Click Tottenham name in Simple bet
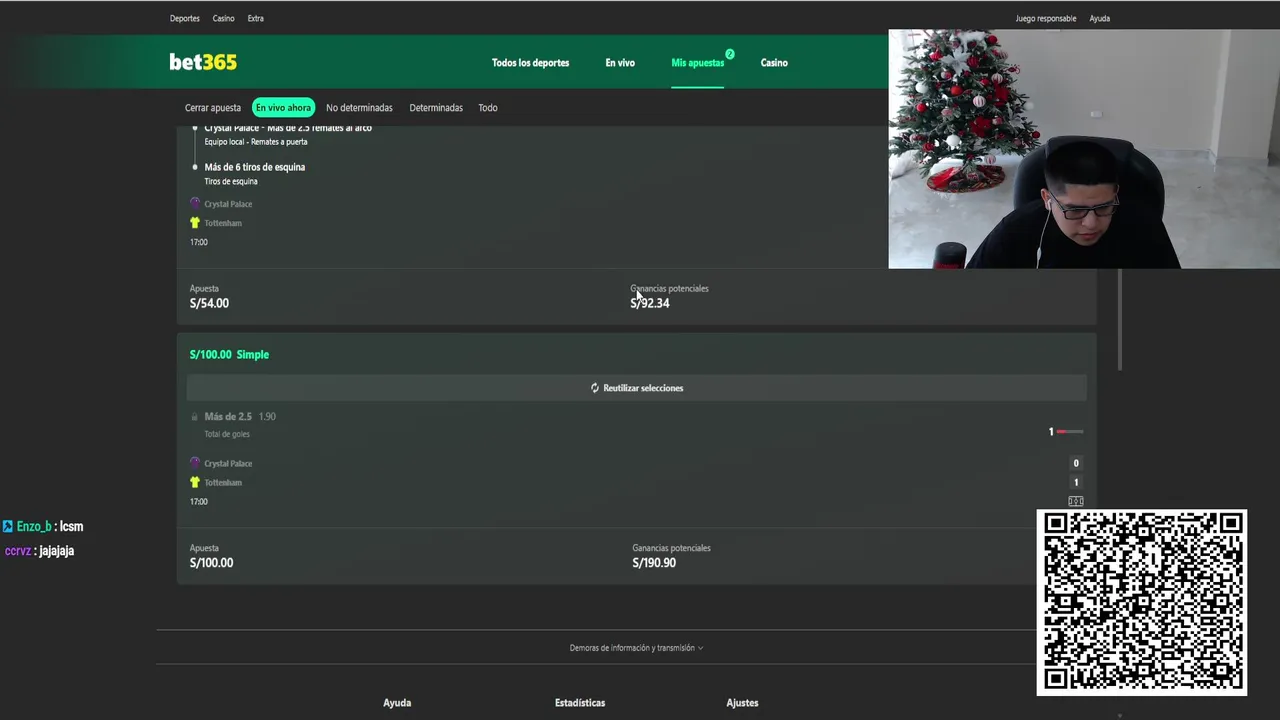Screen dimensions: 1280x720 click(x=223, y=483)
